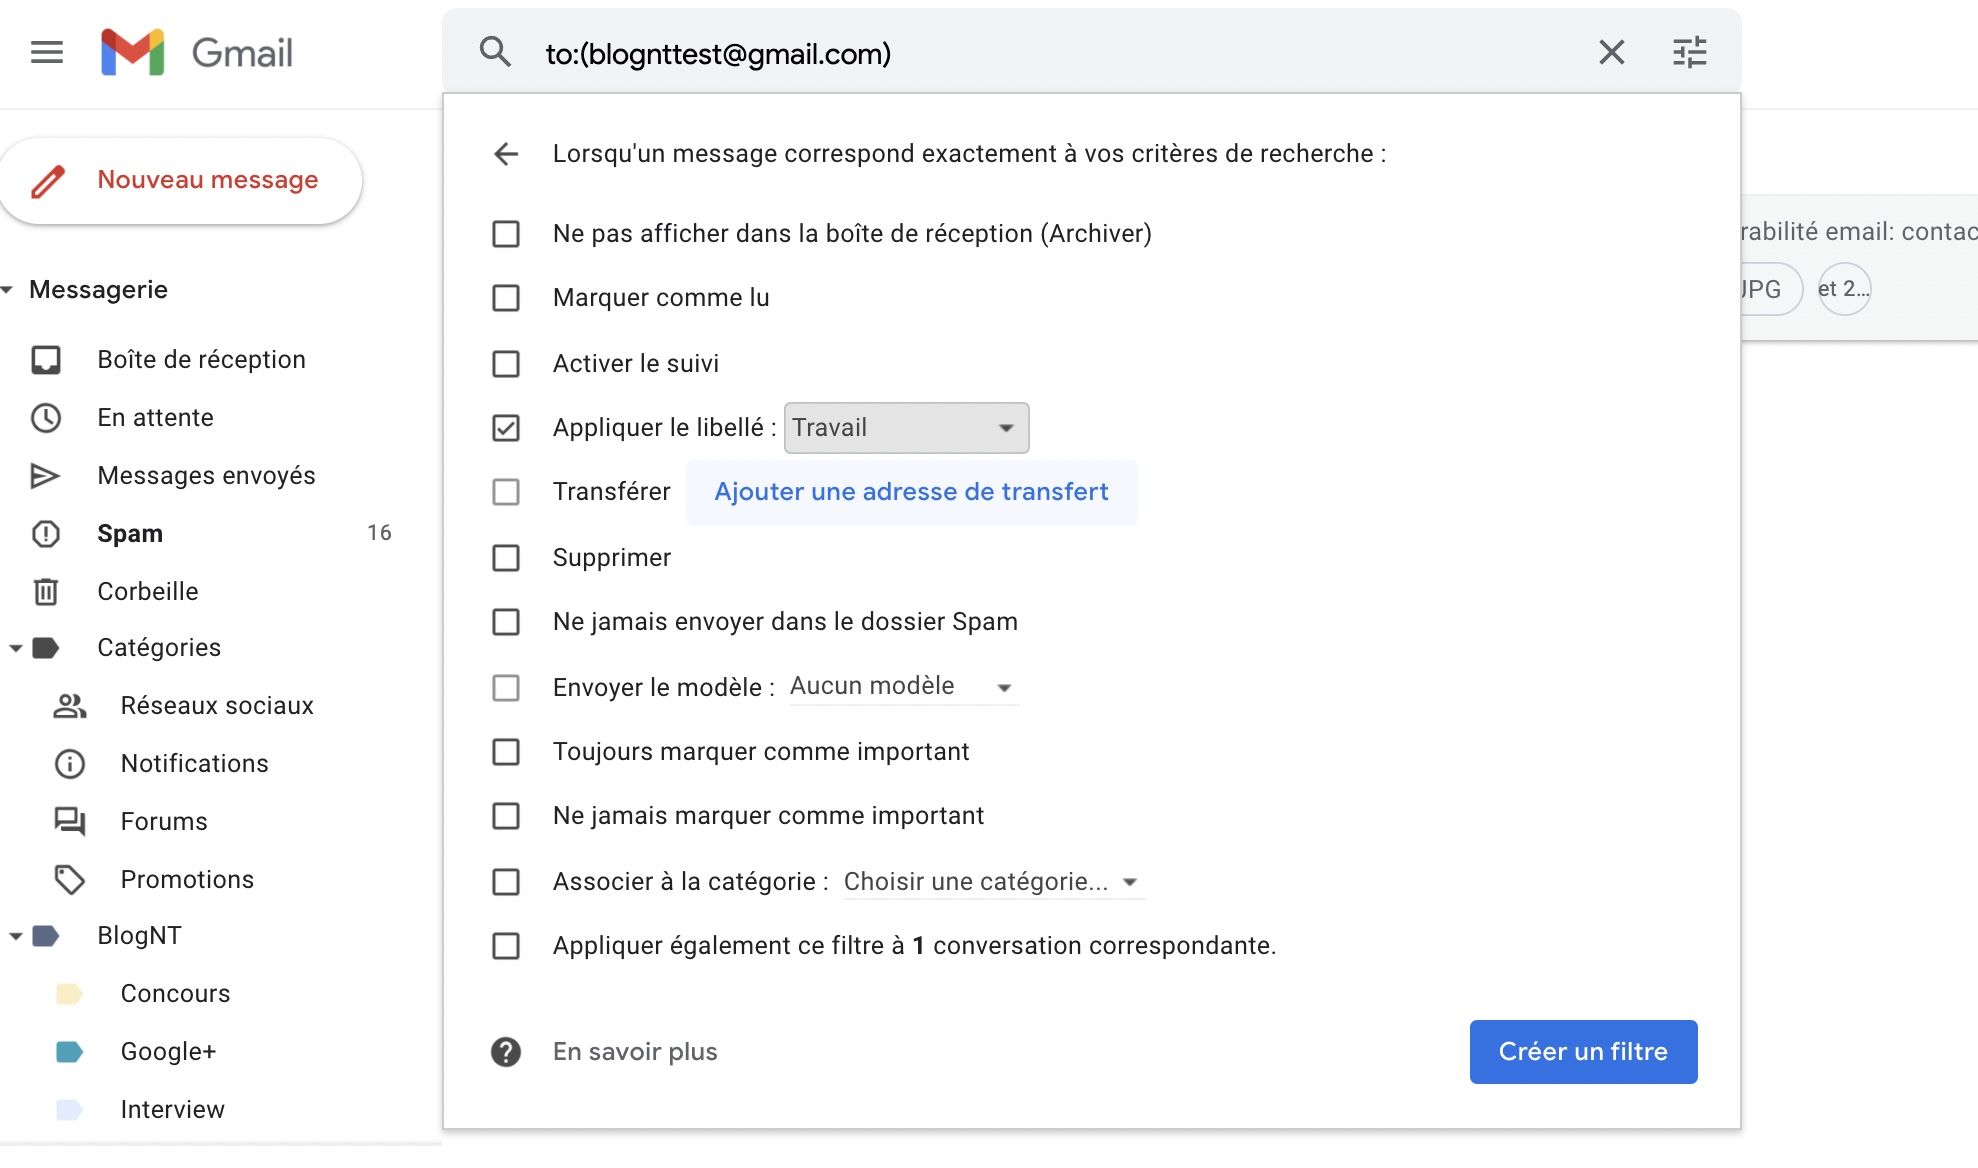Image resolution: width=1978 pixels, height=1168 pixels.
Task: Select Messages envoyés in sidebar
Action: (x=206, y=475)
